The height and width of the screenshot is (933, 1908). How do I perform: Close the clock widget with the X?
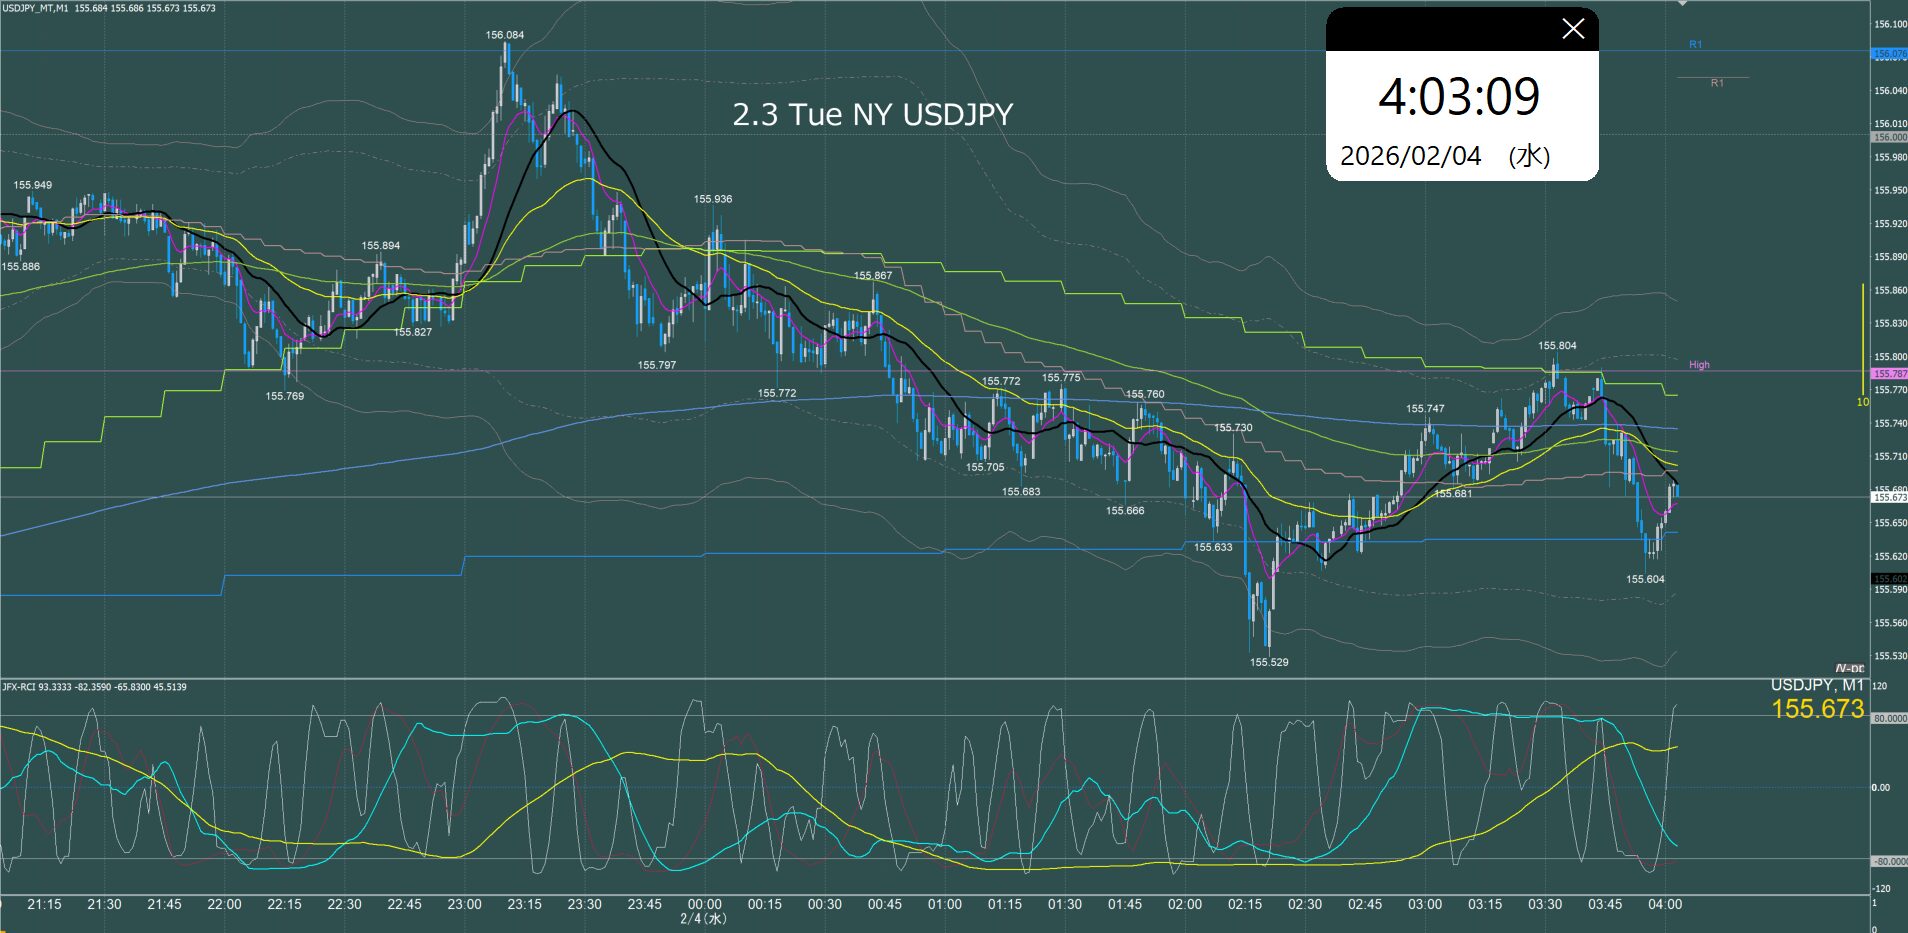coord(1572,29)
